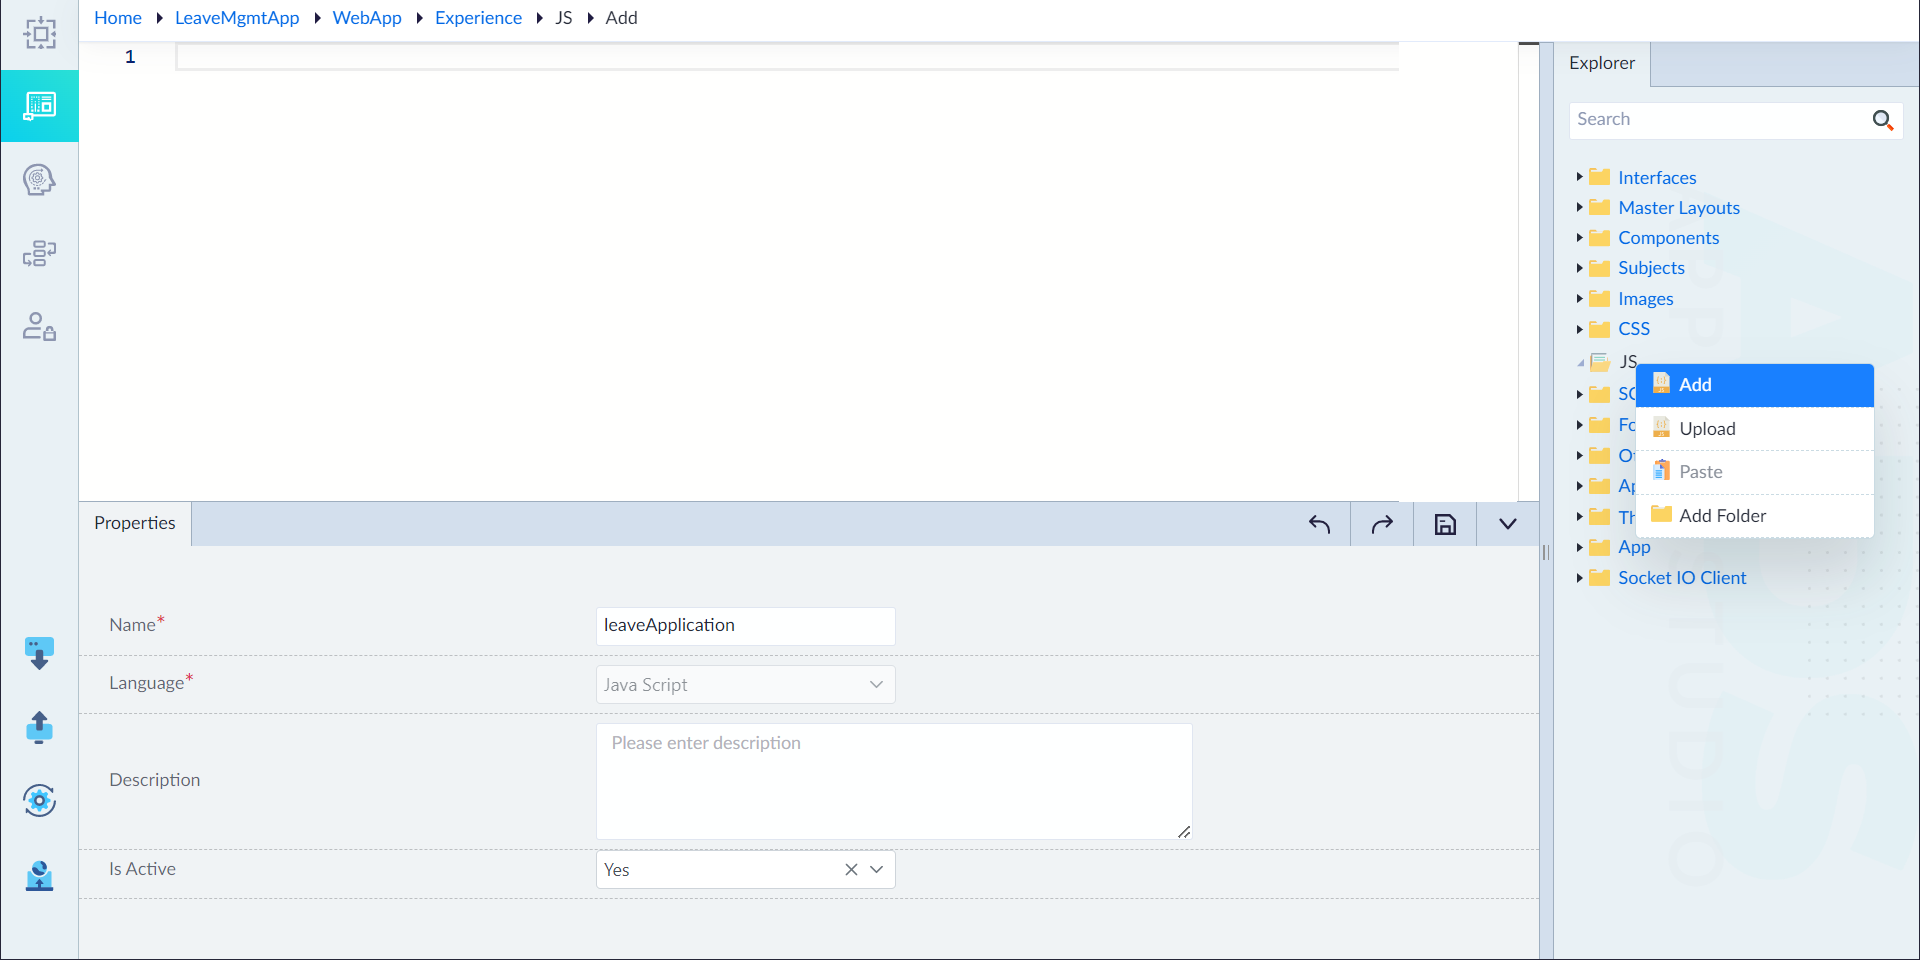Open WebApp breadcrumb link
The width and height of the screenshot is (1920, 960).
(367, 18)
